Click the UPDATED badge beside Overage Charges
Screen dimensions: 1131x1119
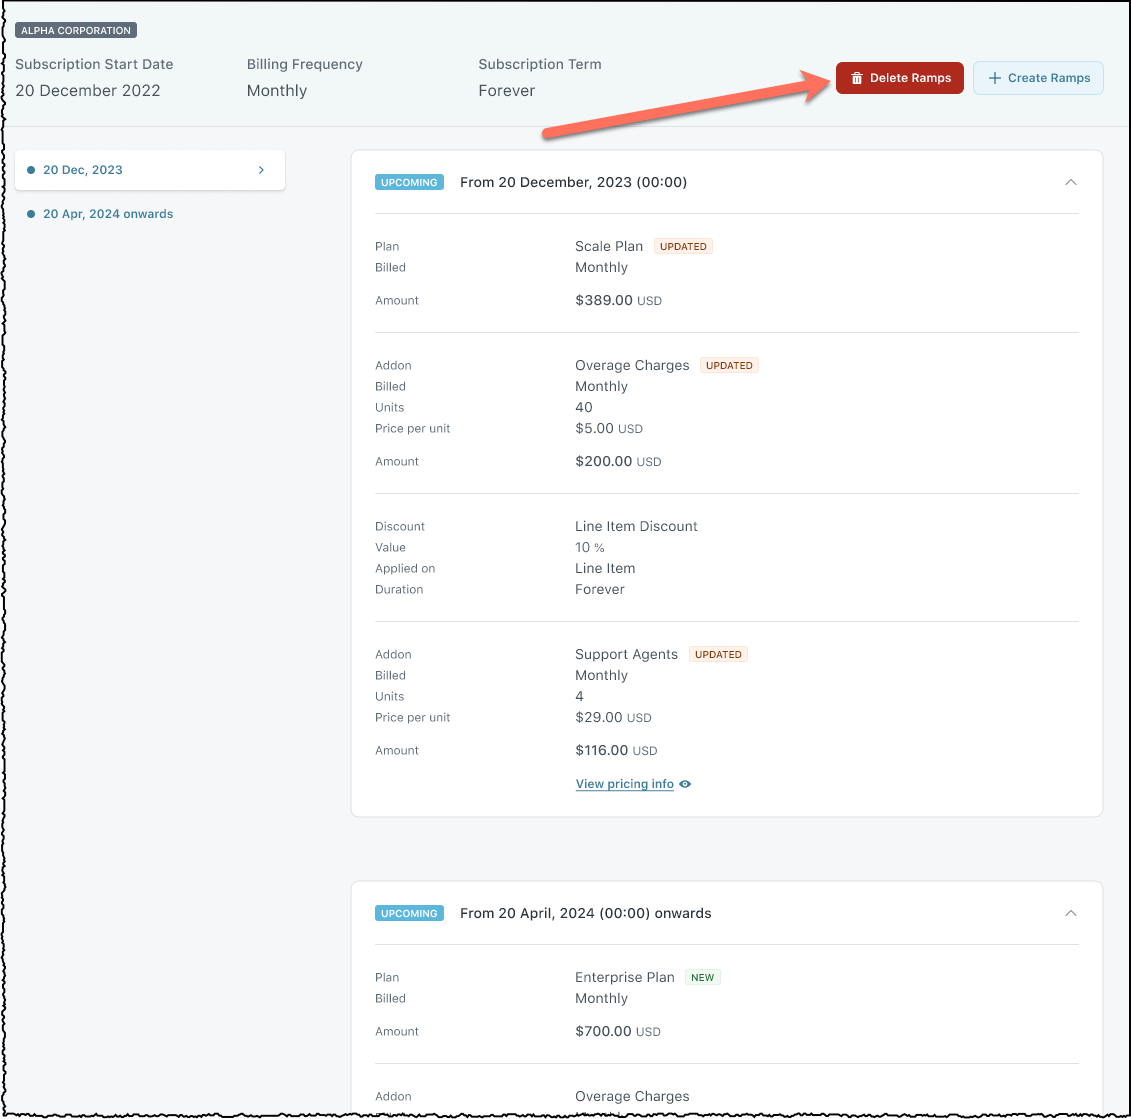(x=729, y=365)
